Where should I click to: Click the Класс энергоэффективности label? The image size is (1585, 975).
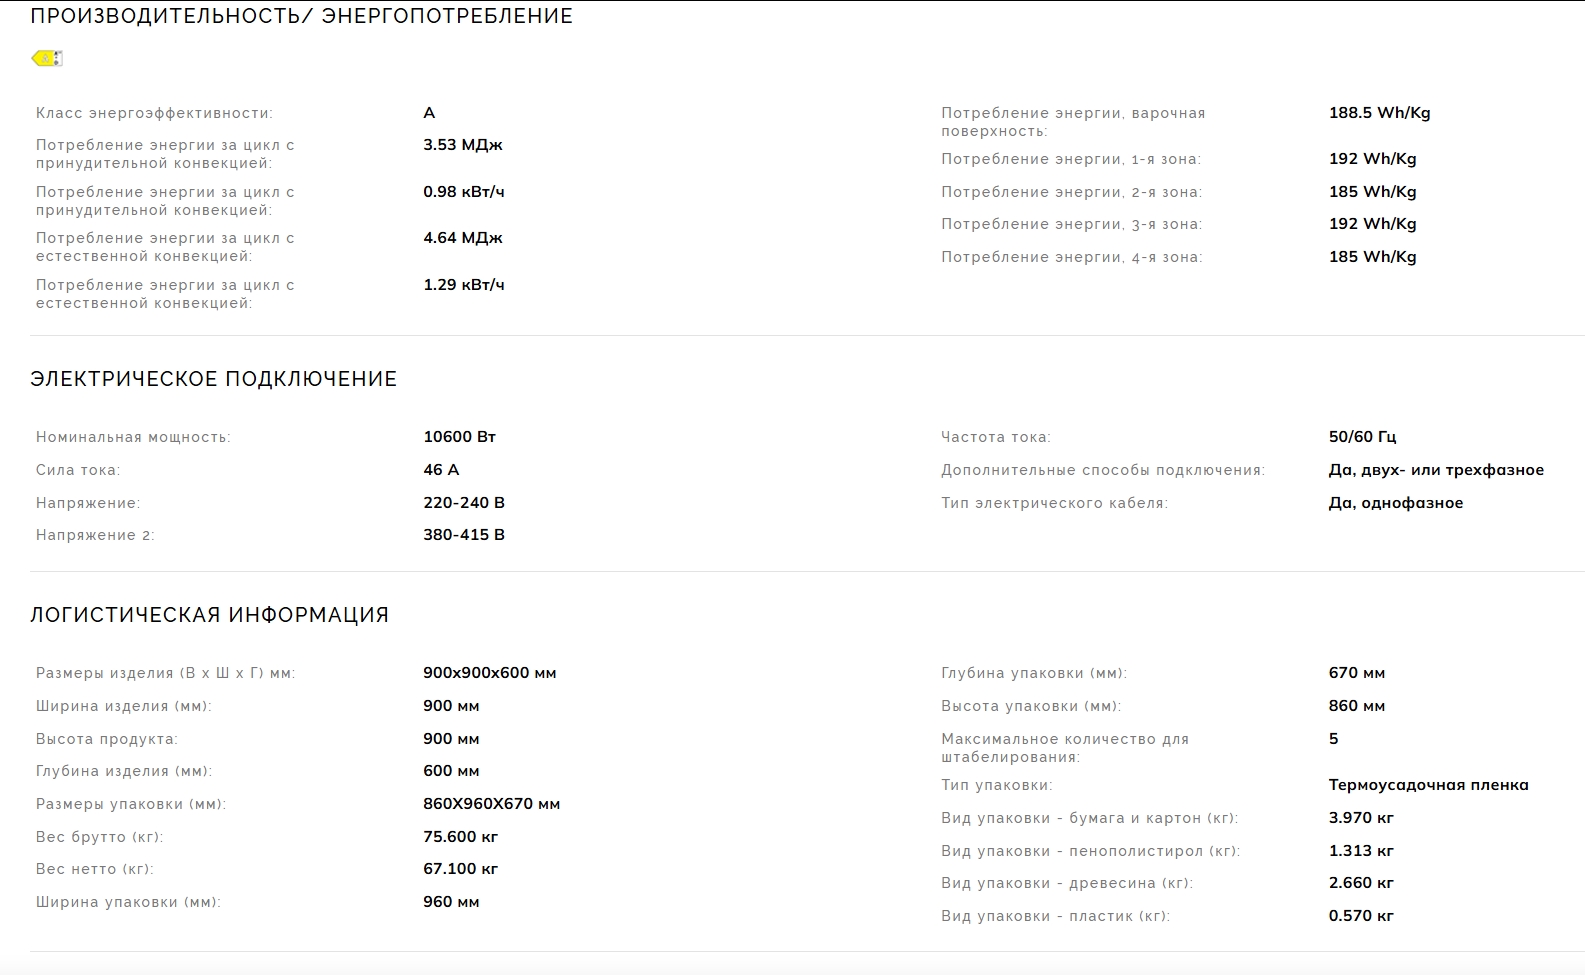(x=154, y=113)
